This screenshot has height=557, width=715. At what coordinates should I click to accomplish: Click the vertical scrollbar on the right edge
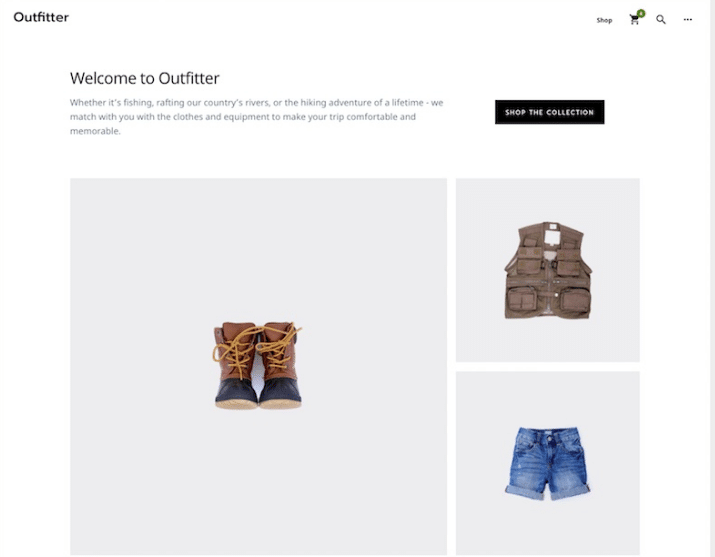pos(712,278)
